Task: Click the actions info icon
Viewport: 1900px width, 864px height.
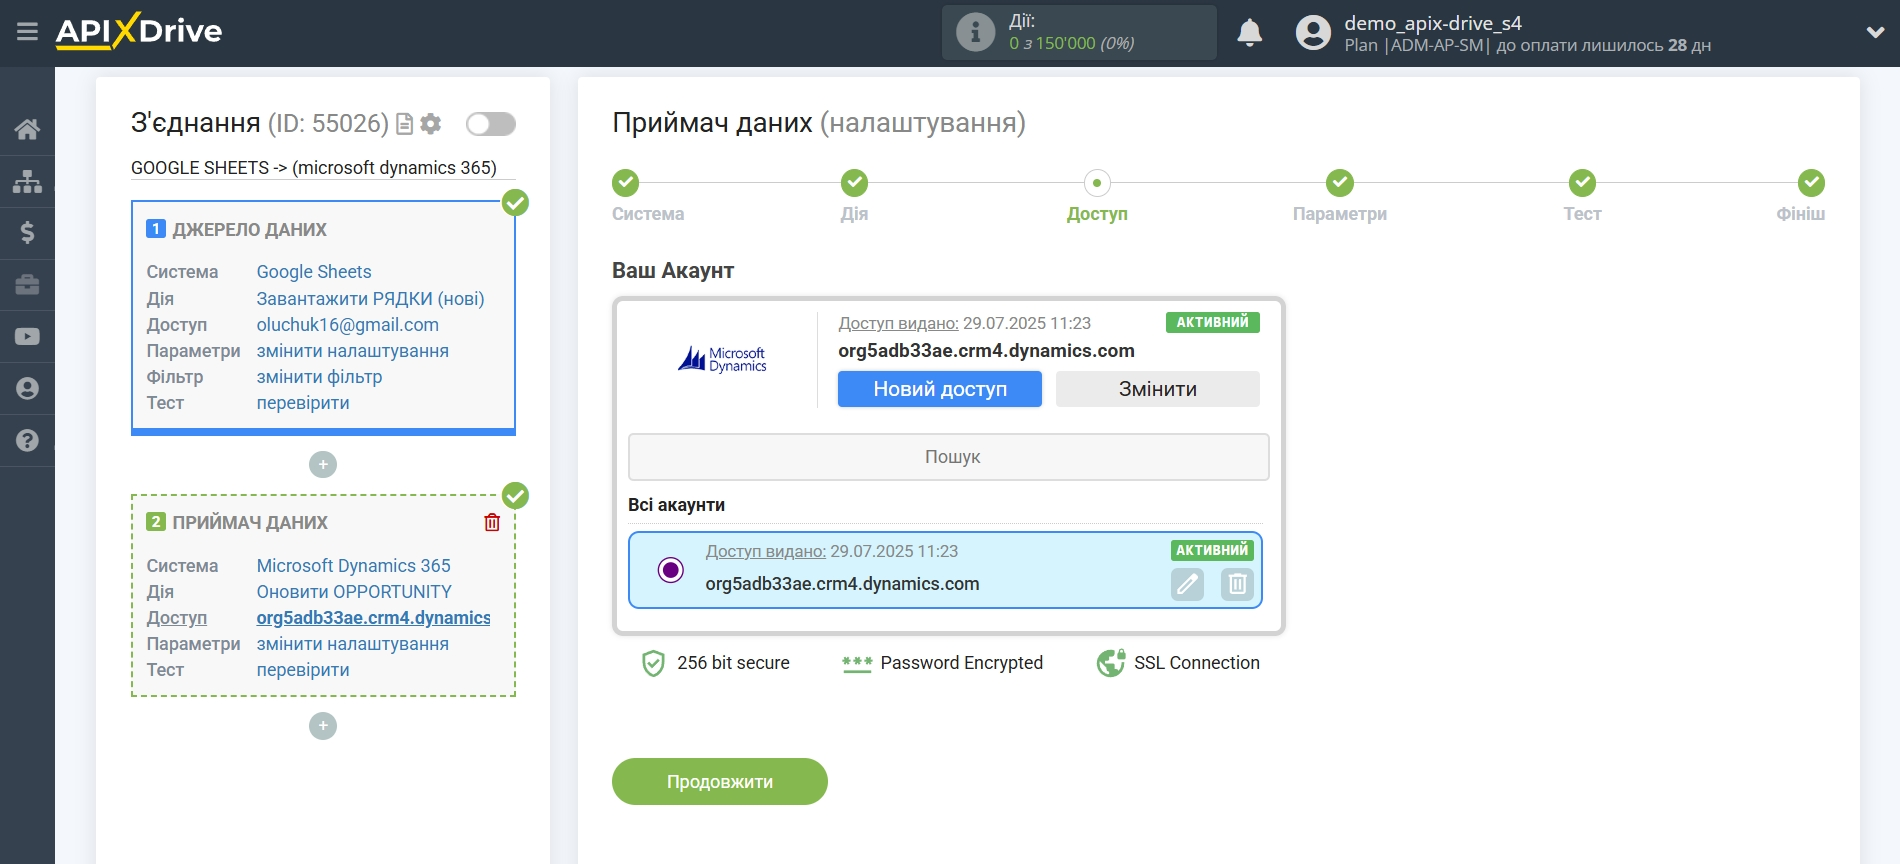Action: (975, 32)
